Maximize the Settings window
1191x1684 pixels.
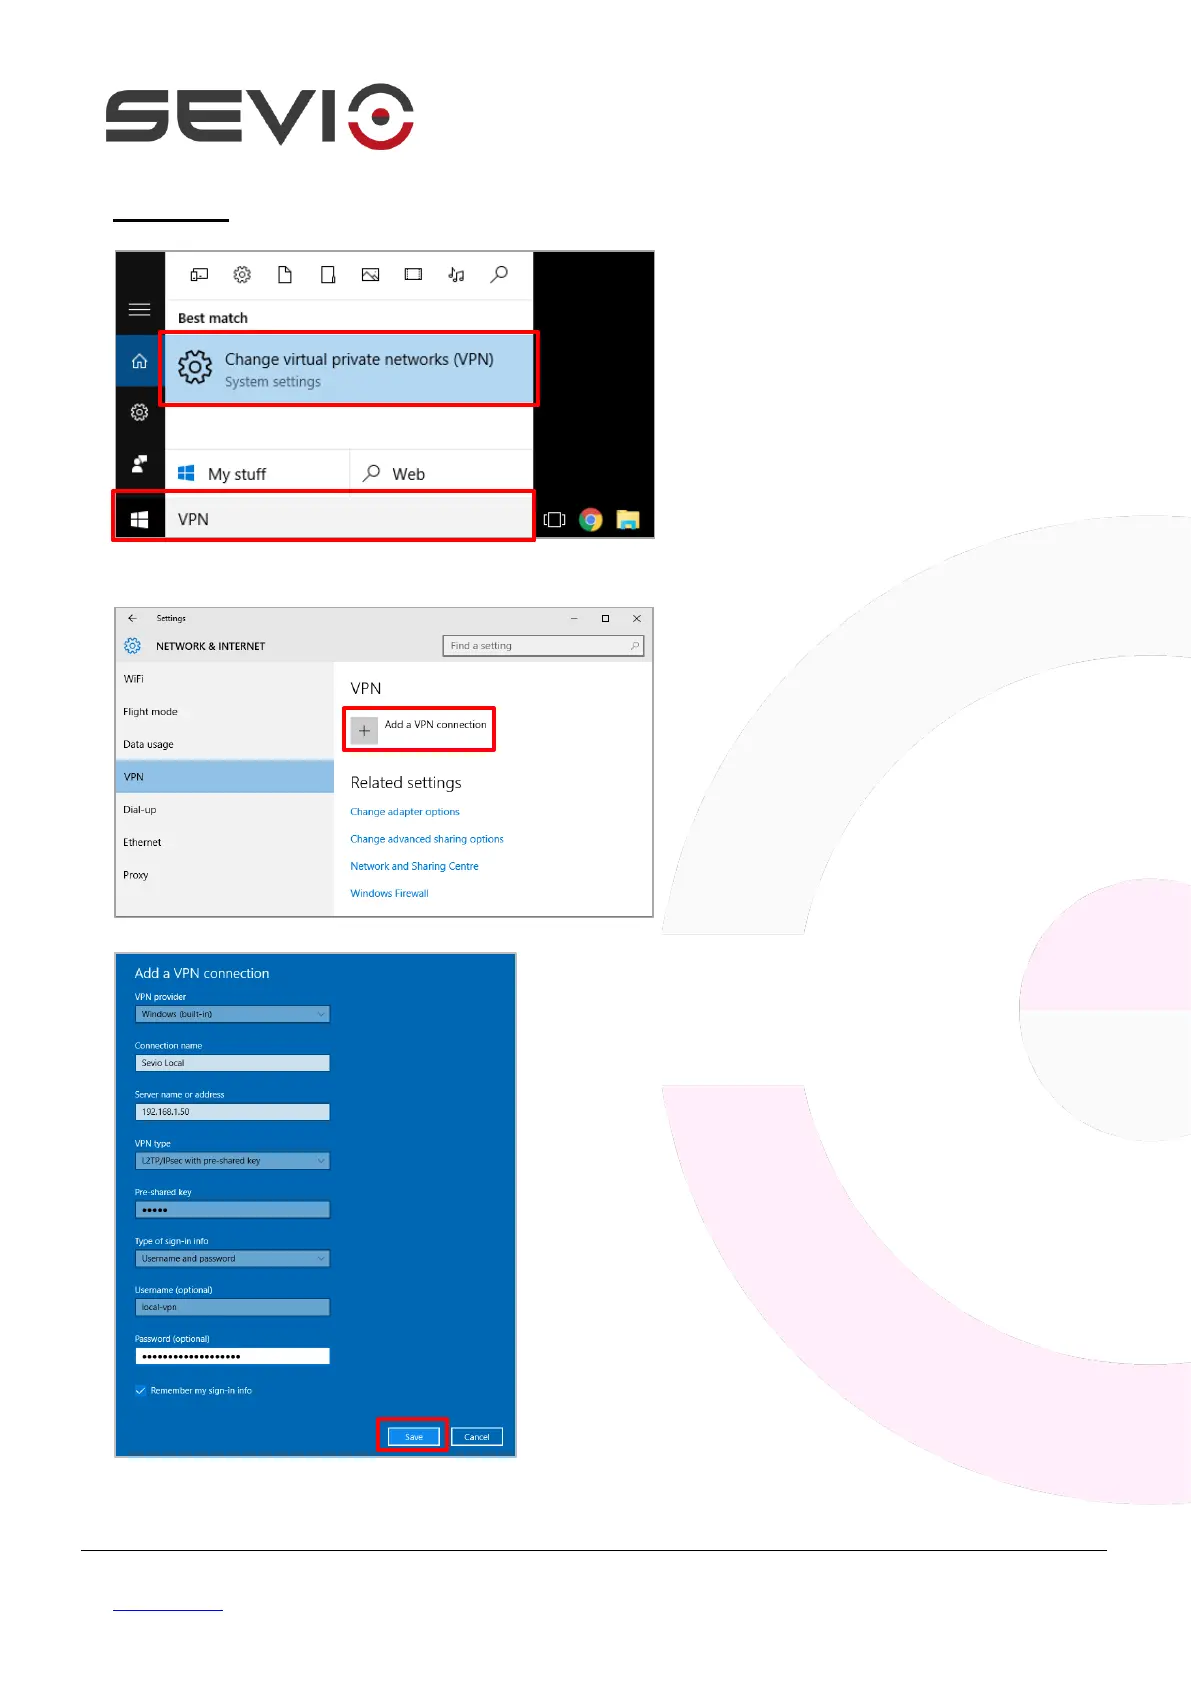coord(605,619)
